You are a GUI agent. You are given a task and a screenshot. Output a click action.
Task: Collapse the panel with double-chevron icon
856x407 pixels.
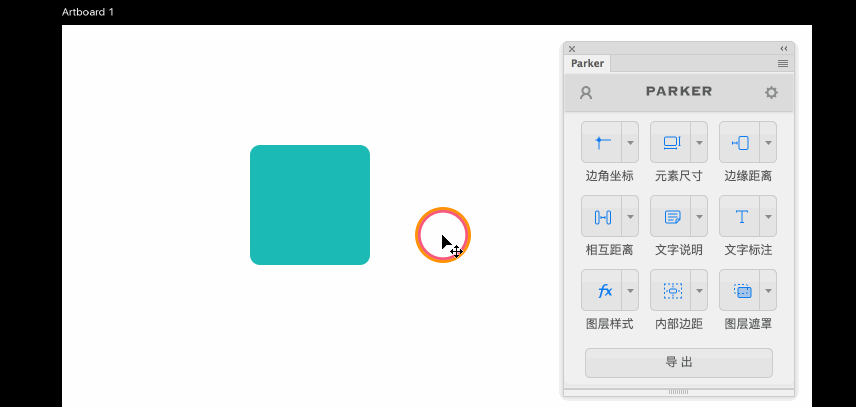(x=784, y=48)
